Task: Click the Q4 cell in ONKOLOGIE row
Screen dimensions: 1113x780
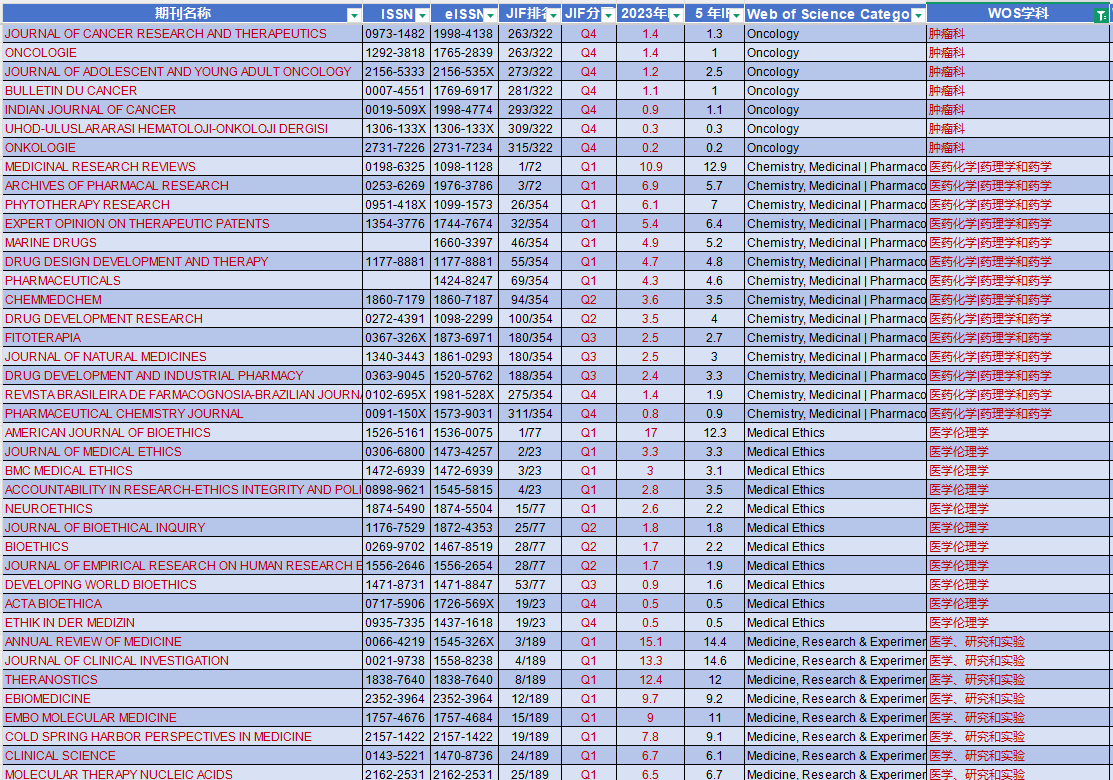Action: (588, 148)
